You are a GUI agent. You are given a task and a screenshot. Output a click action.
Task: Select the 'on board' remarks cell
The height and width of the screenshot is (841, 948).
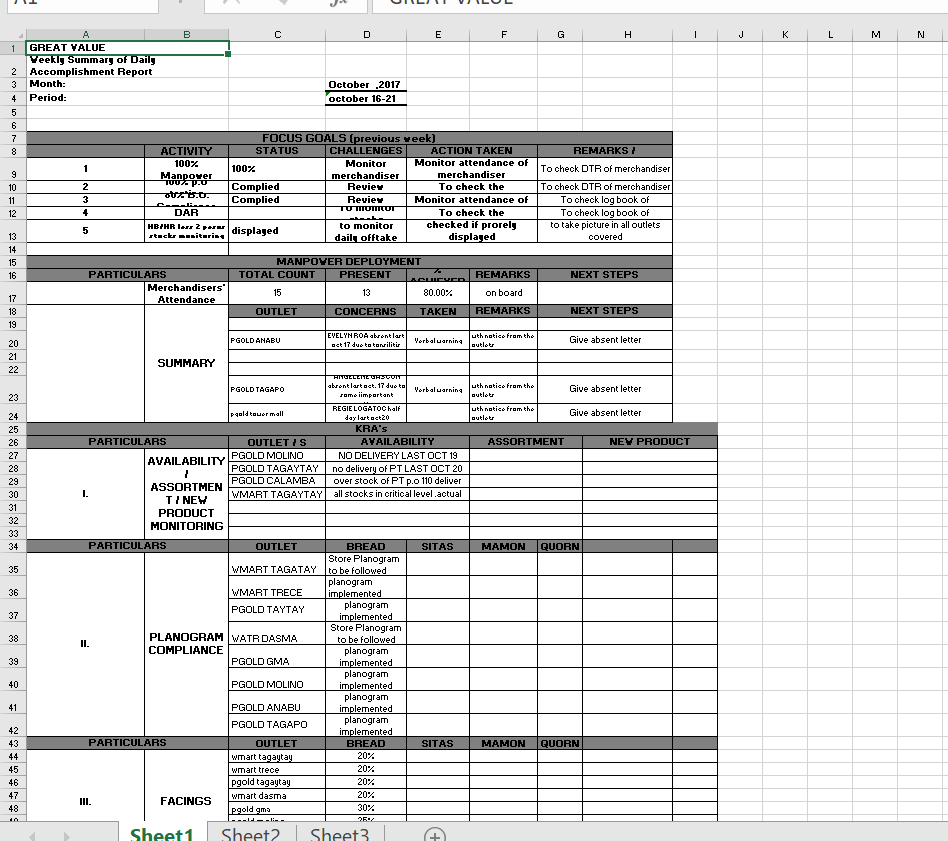tap(504, 293)
